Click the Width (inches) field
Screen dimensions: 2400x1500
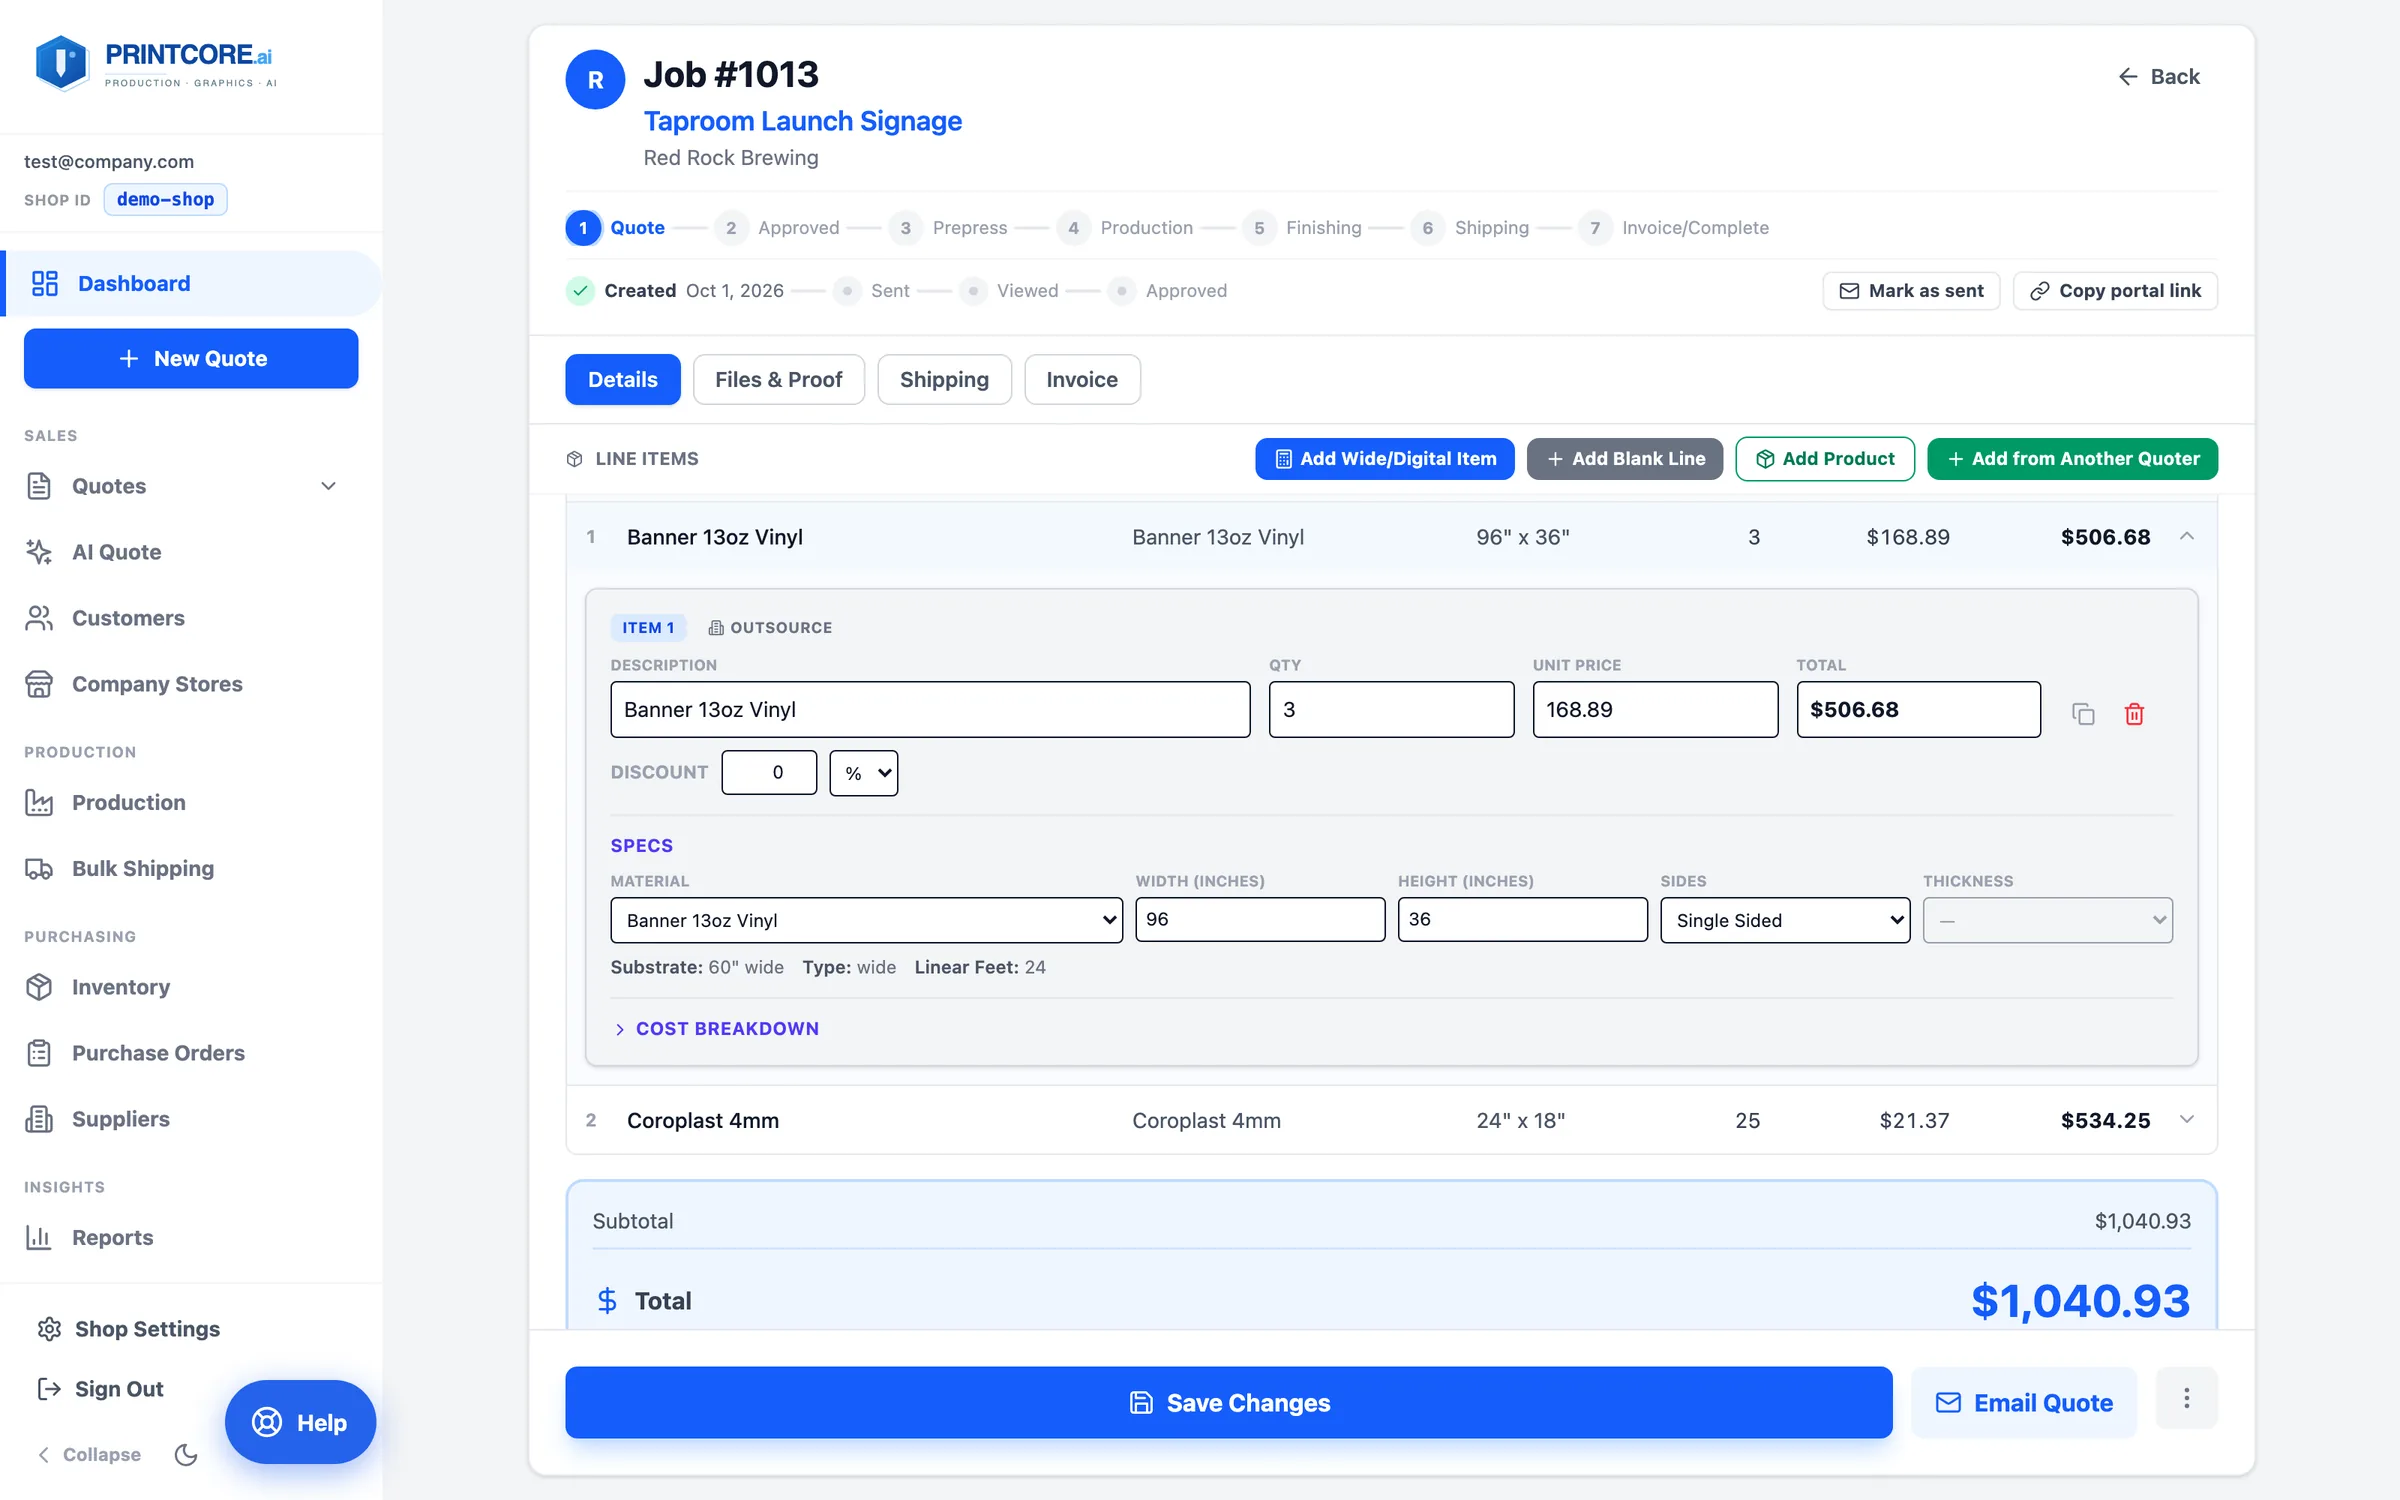[x=1260, y=920]
